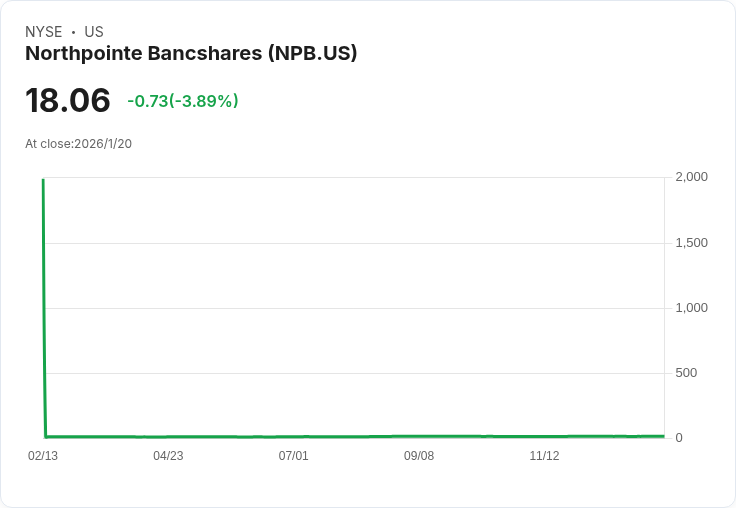Click the 0 y-axis value
The width and height of the screenshot is (736, 508).
point(679,438)
